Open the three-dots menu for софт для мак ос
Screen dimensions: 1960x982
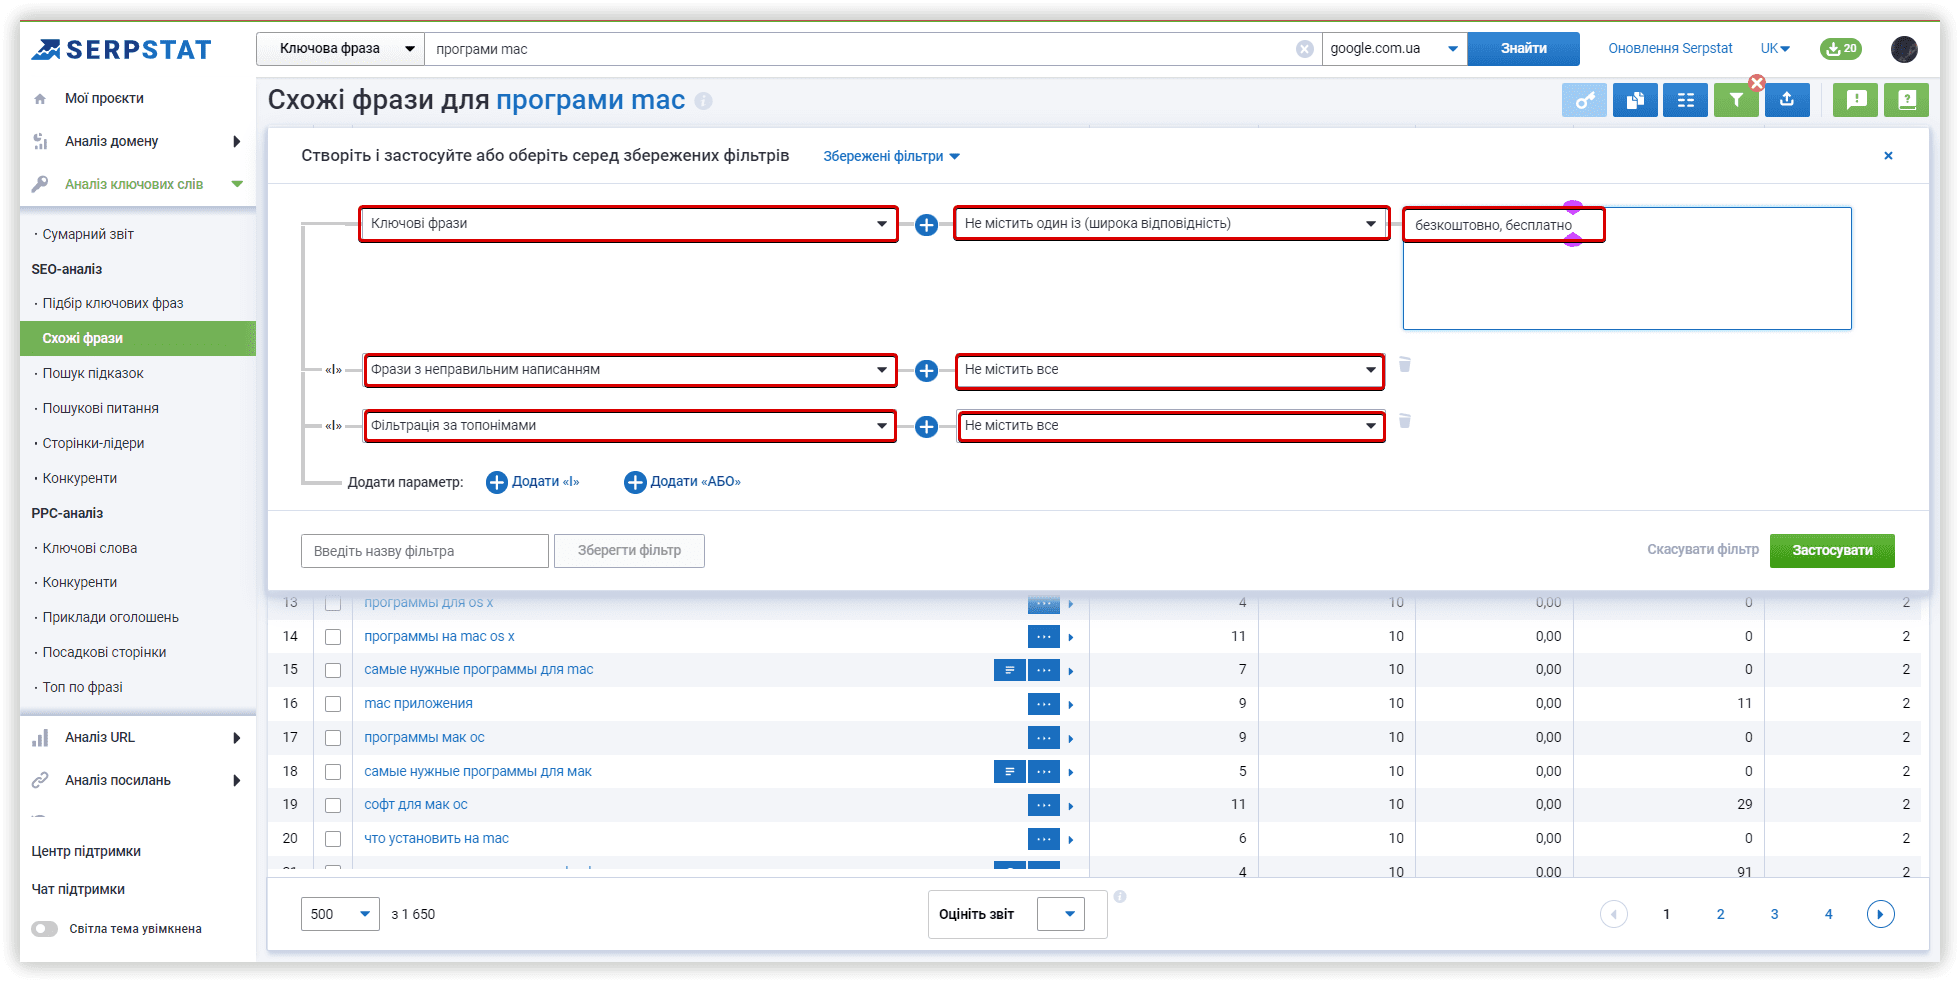tap(1044, 805)
